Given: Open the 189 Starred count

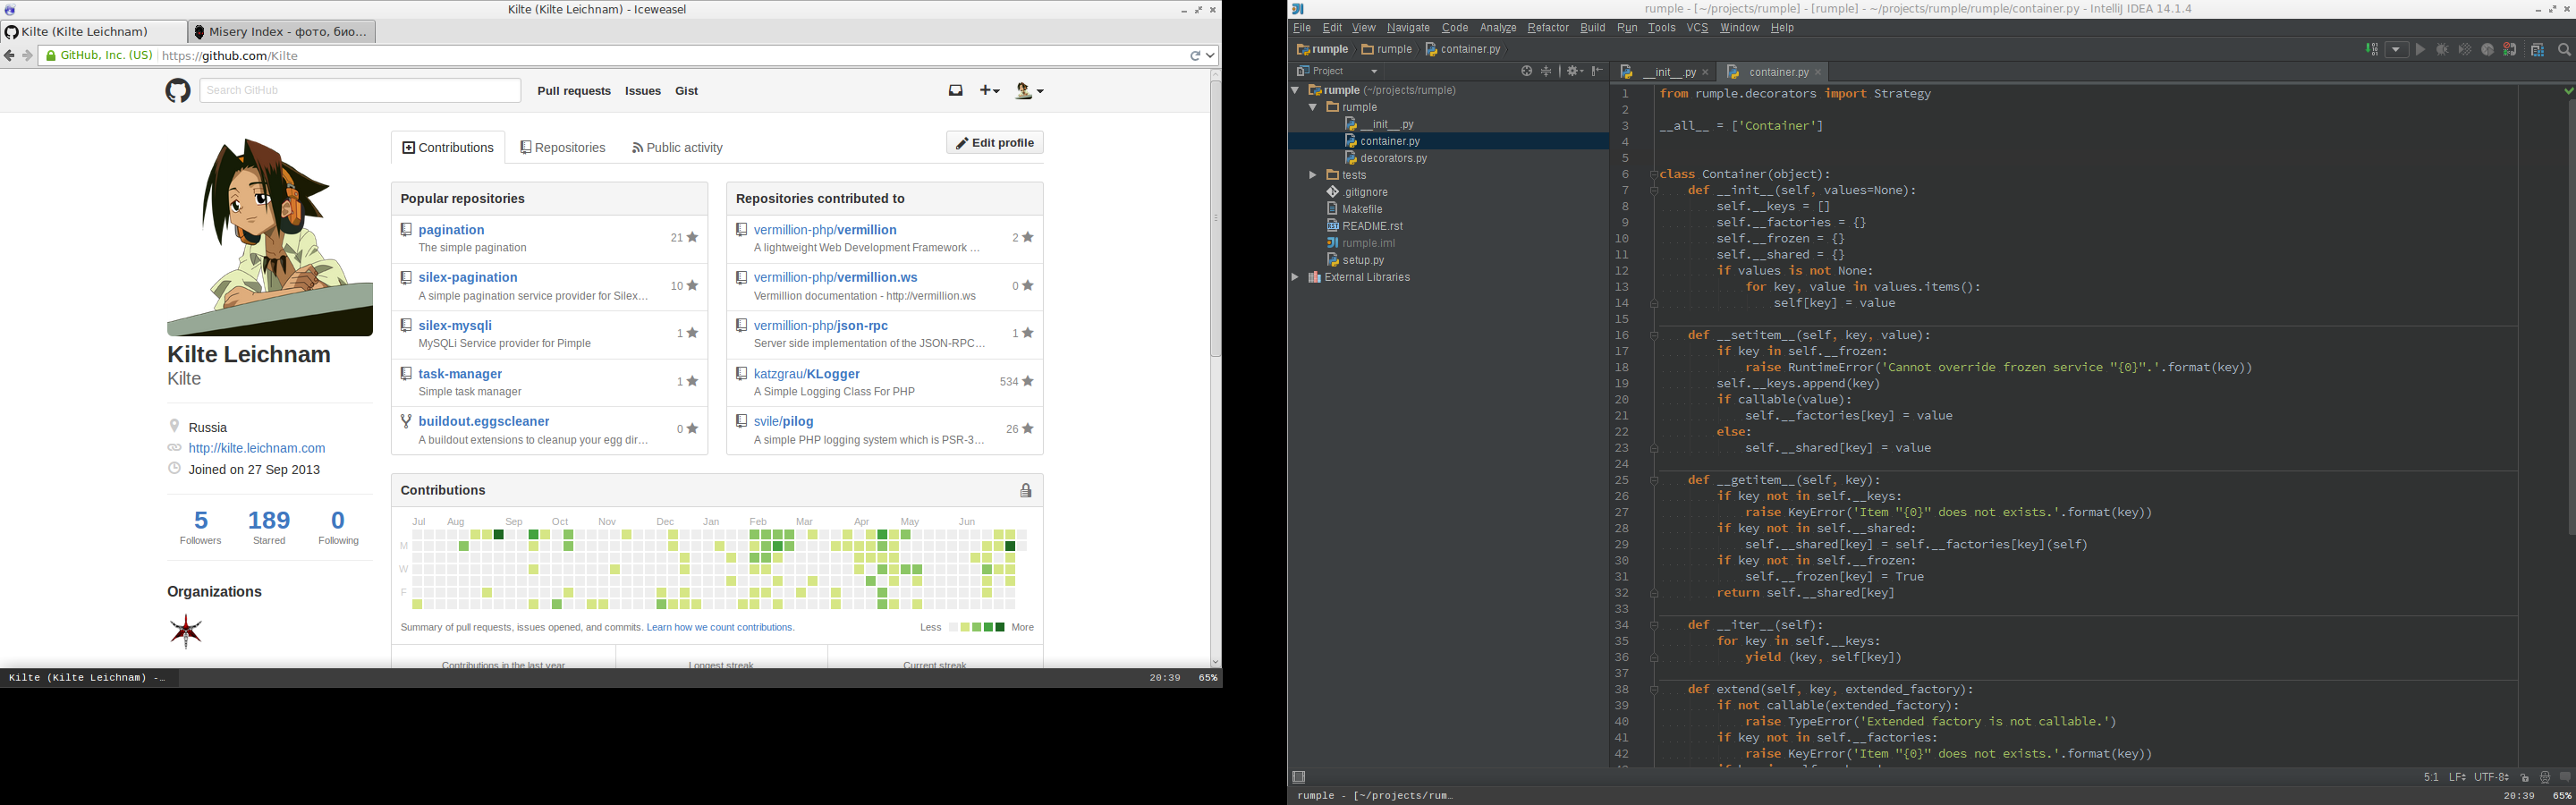Looking at the screenshot, I should [269, 527].
